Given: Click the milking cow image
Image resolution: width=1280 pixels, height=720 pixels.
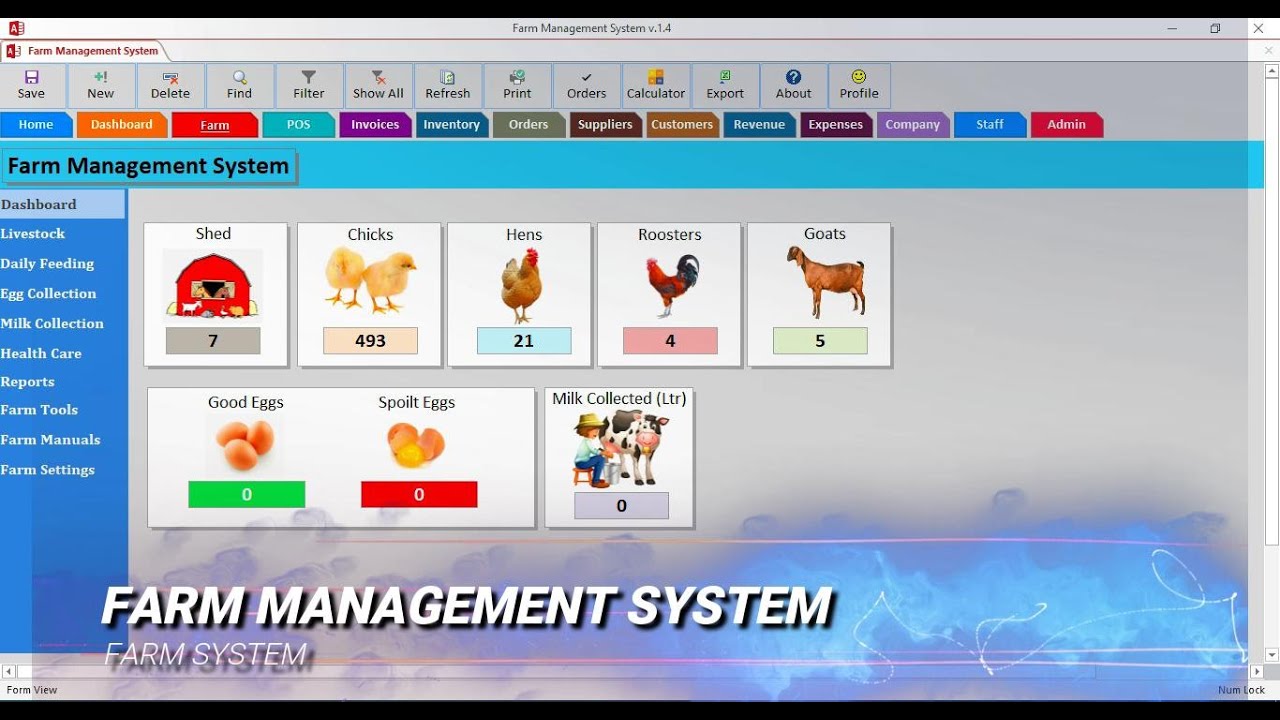Looking at the screenshot, I should click(621, 449).
